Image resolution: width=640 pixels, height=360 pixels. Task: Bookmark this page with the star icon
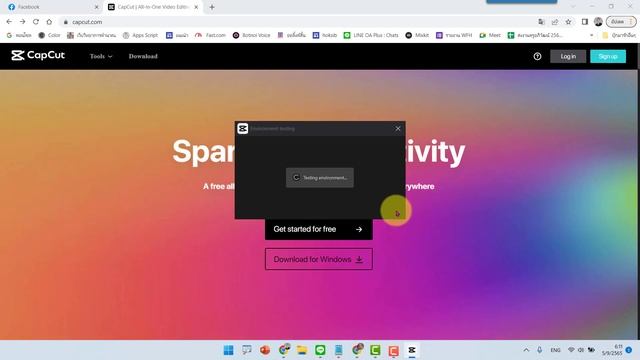568,22
